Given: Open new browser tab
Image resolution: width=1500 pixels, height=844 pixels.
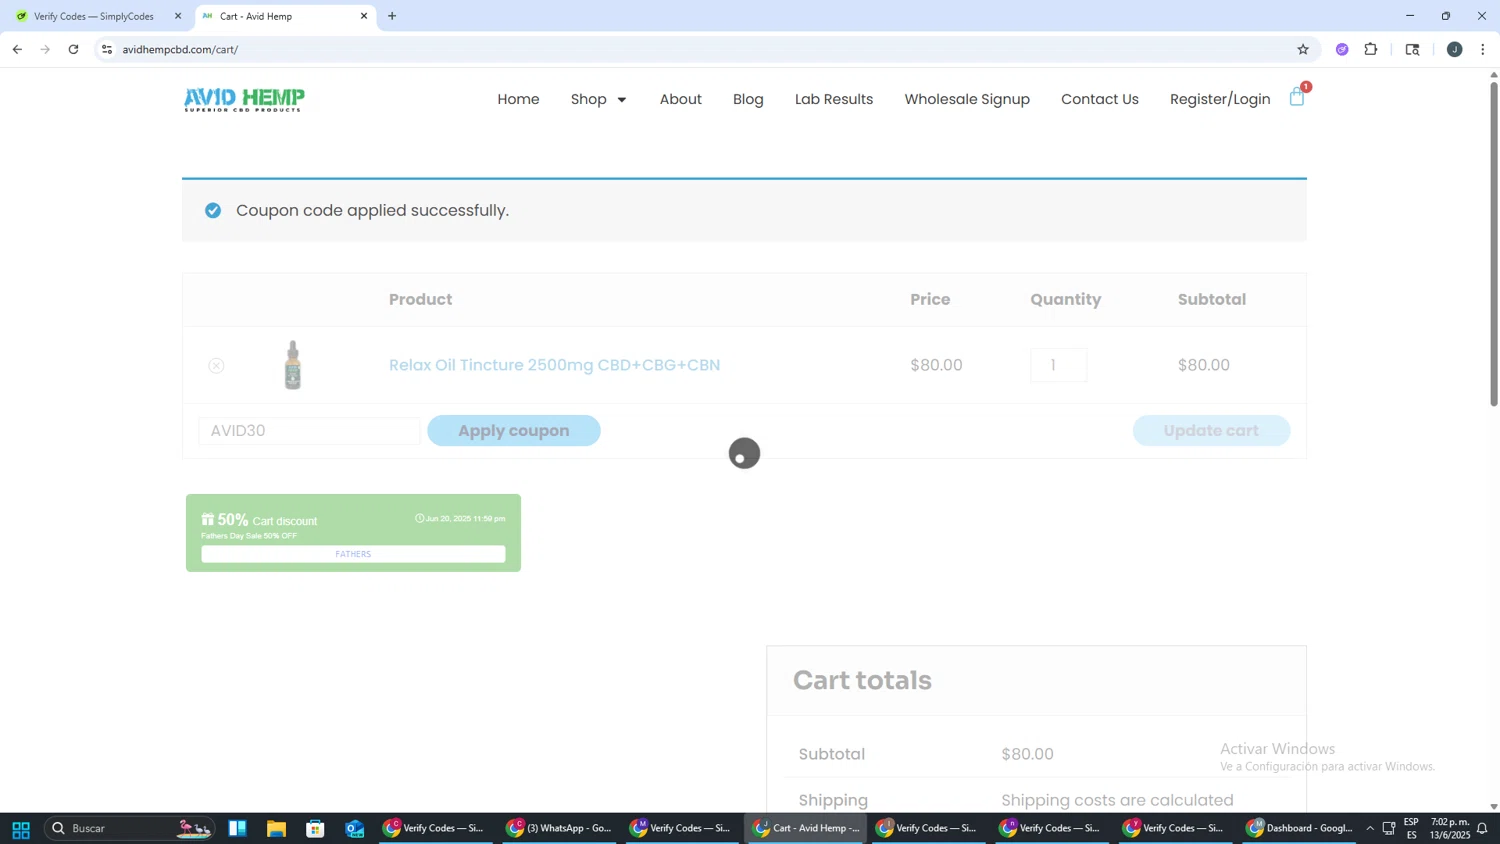Looking at the screenshot, I should click(392, 16).
